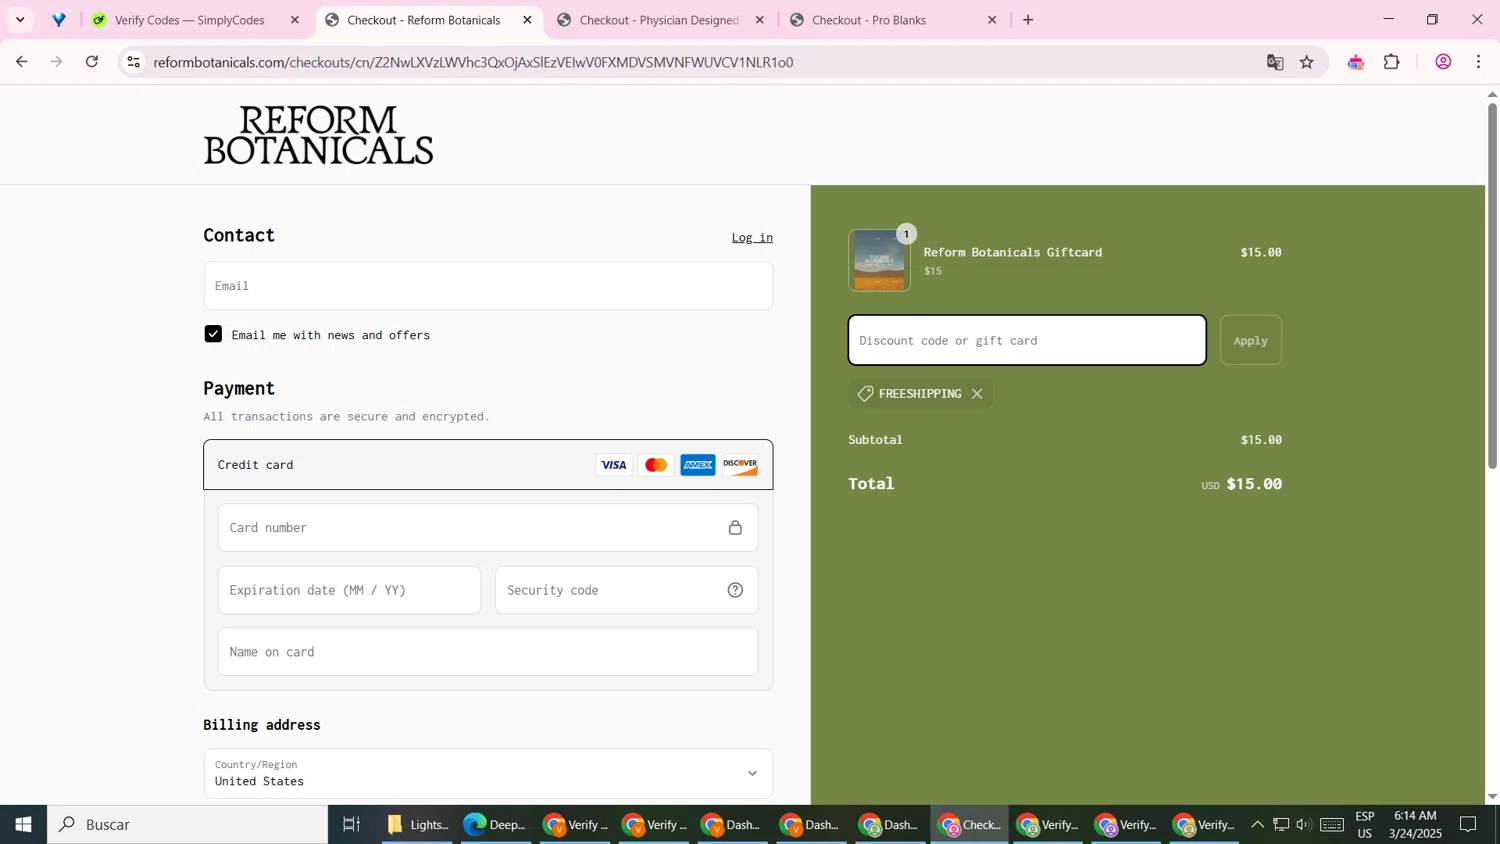This screenshot has width=1500, height=844.
Task: View site information icon in address bar
Action: pos(133,62)
